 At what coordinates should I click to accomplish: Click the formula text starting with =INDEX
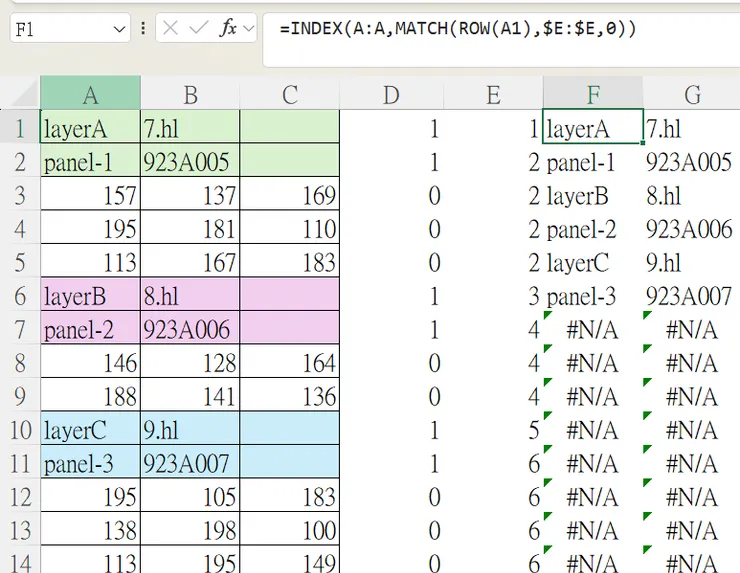(x=458, y=29)
